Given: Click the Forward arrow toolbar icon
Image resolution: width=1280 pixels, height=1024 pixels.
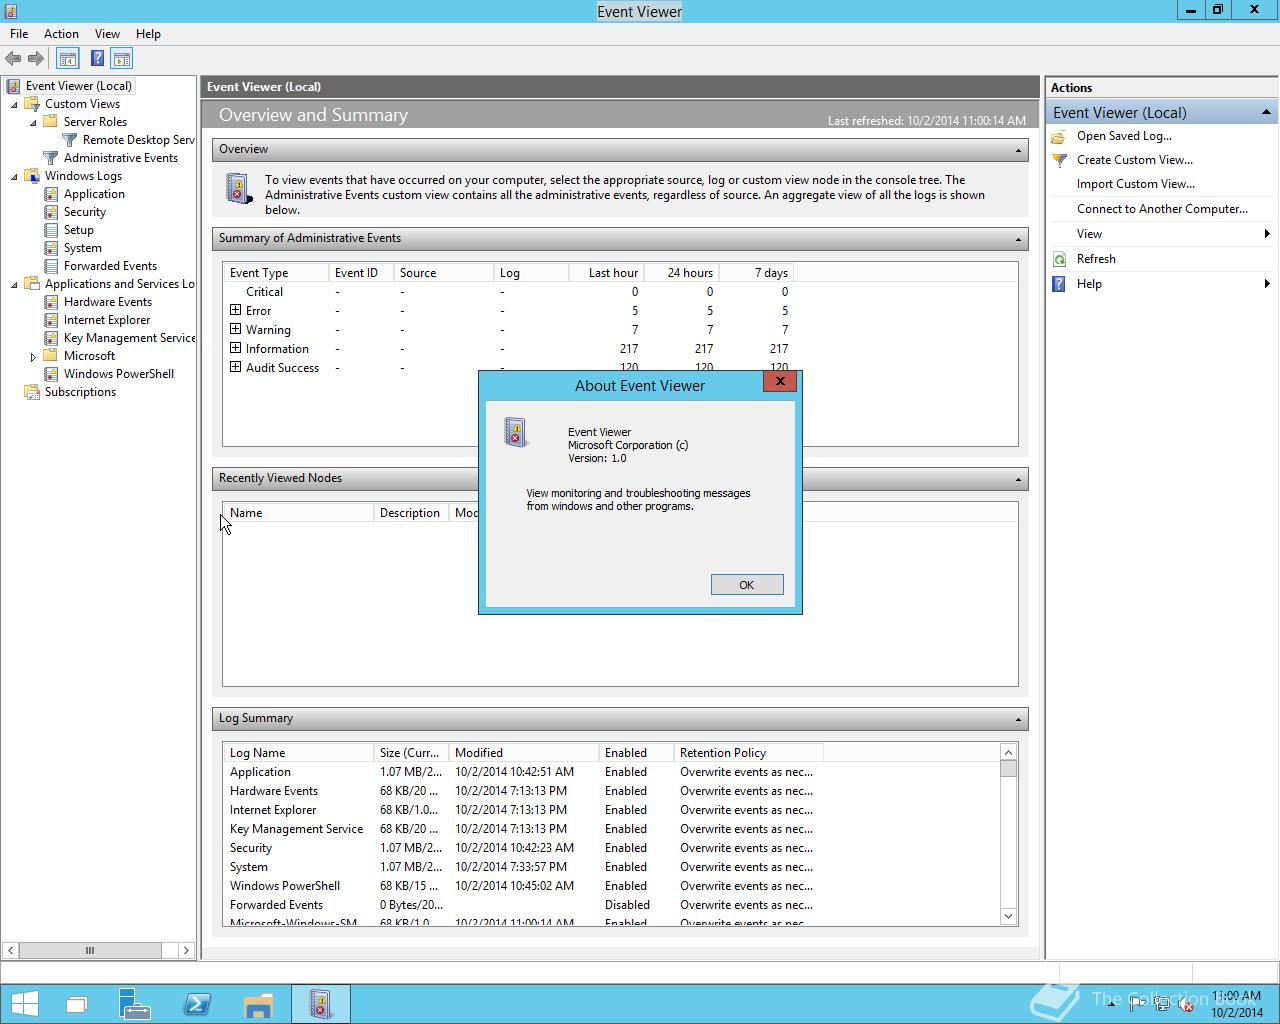Looking at the screenshot, I should click(x=36, y=59).
